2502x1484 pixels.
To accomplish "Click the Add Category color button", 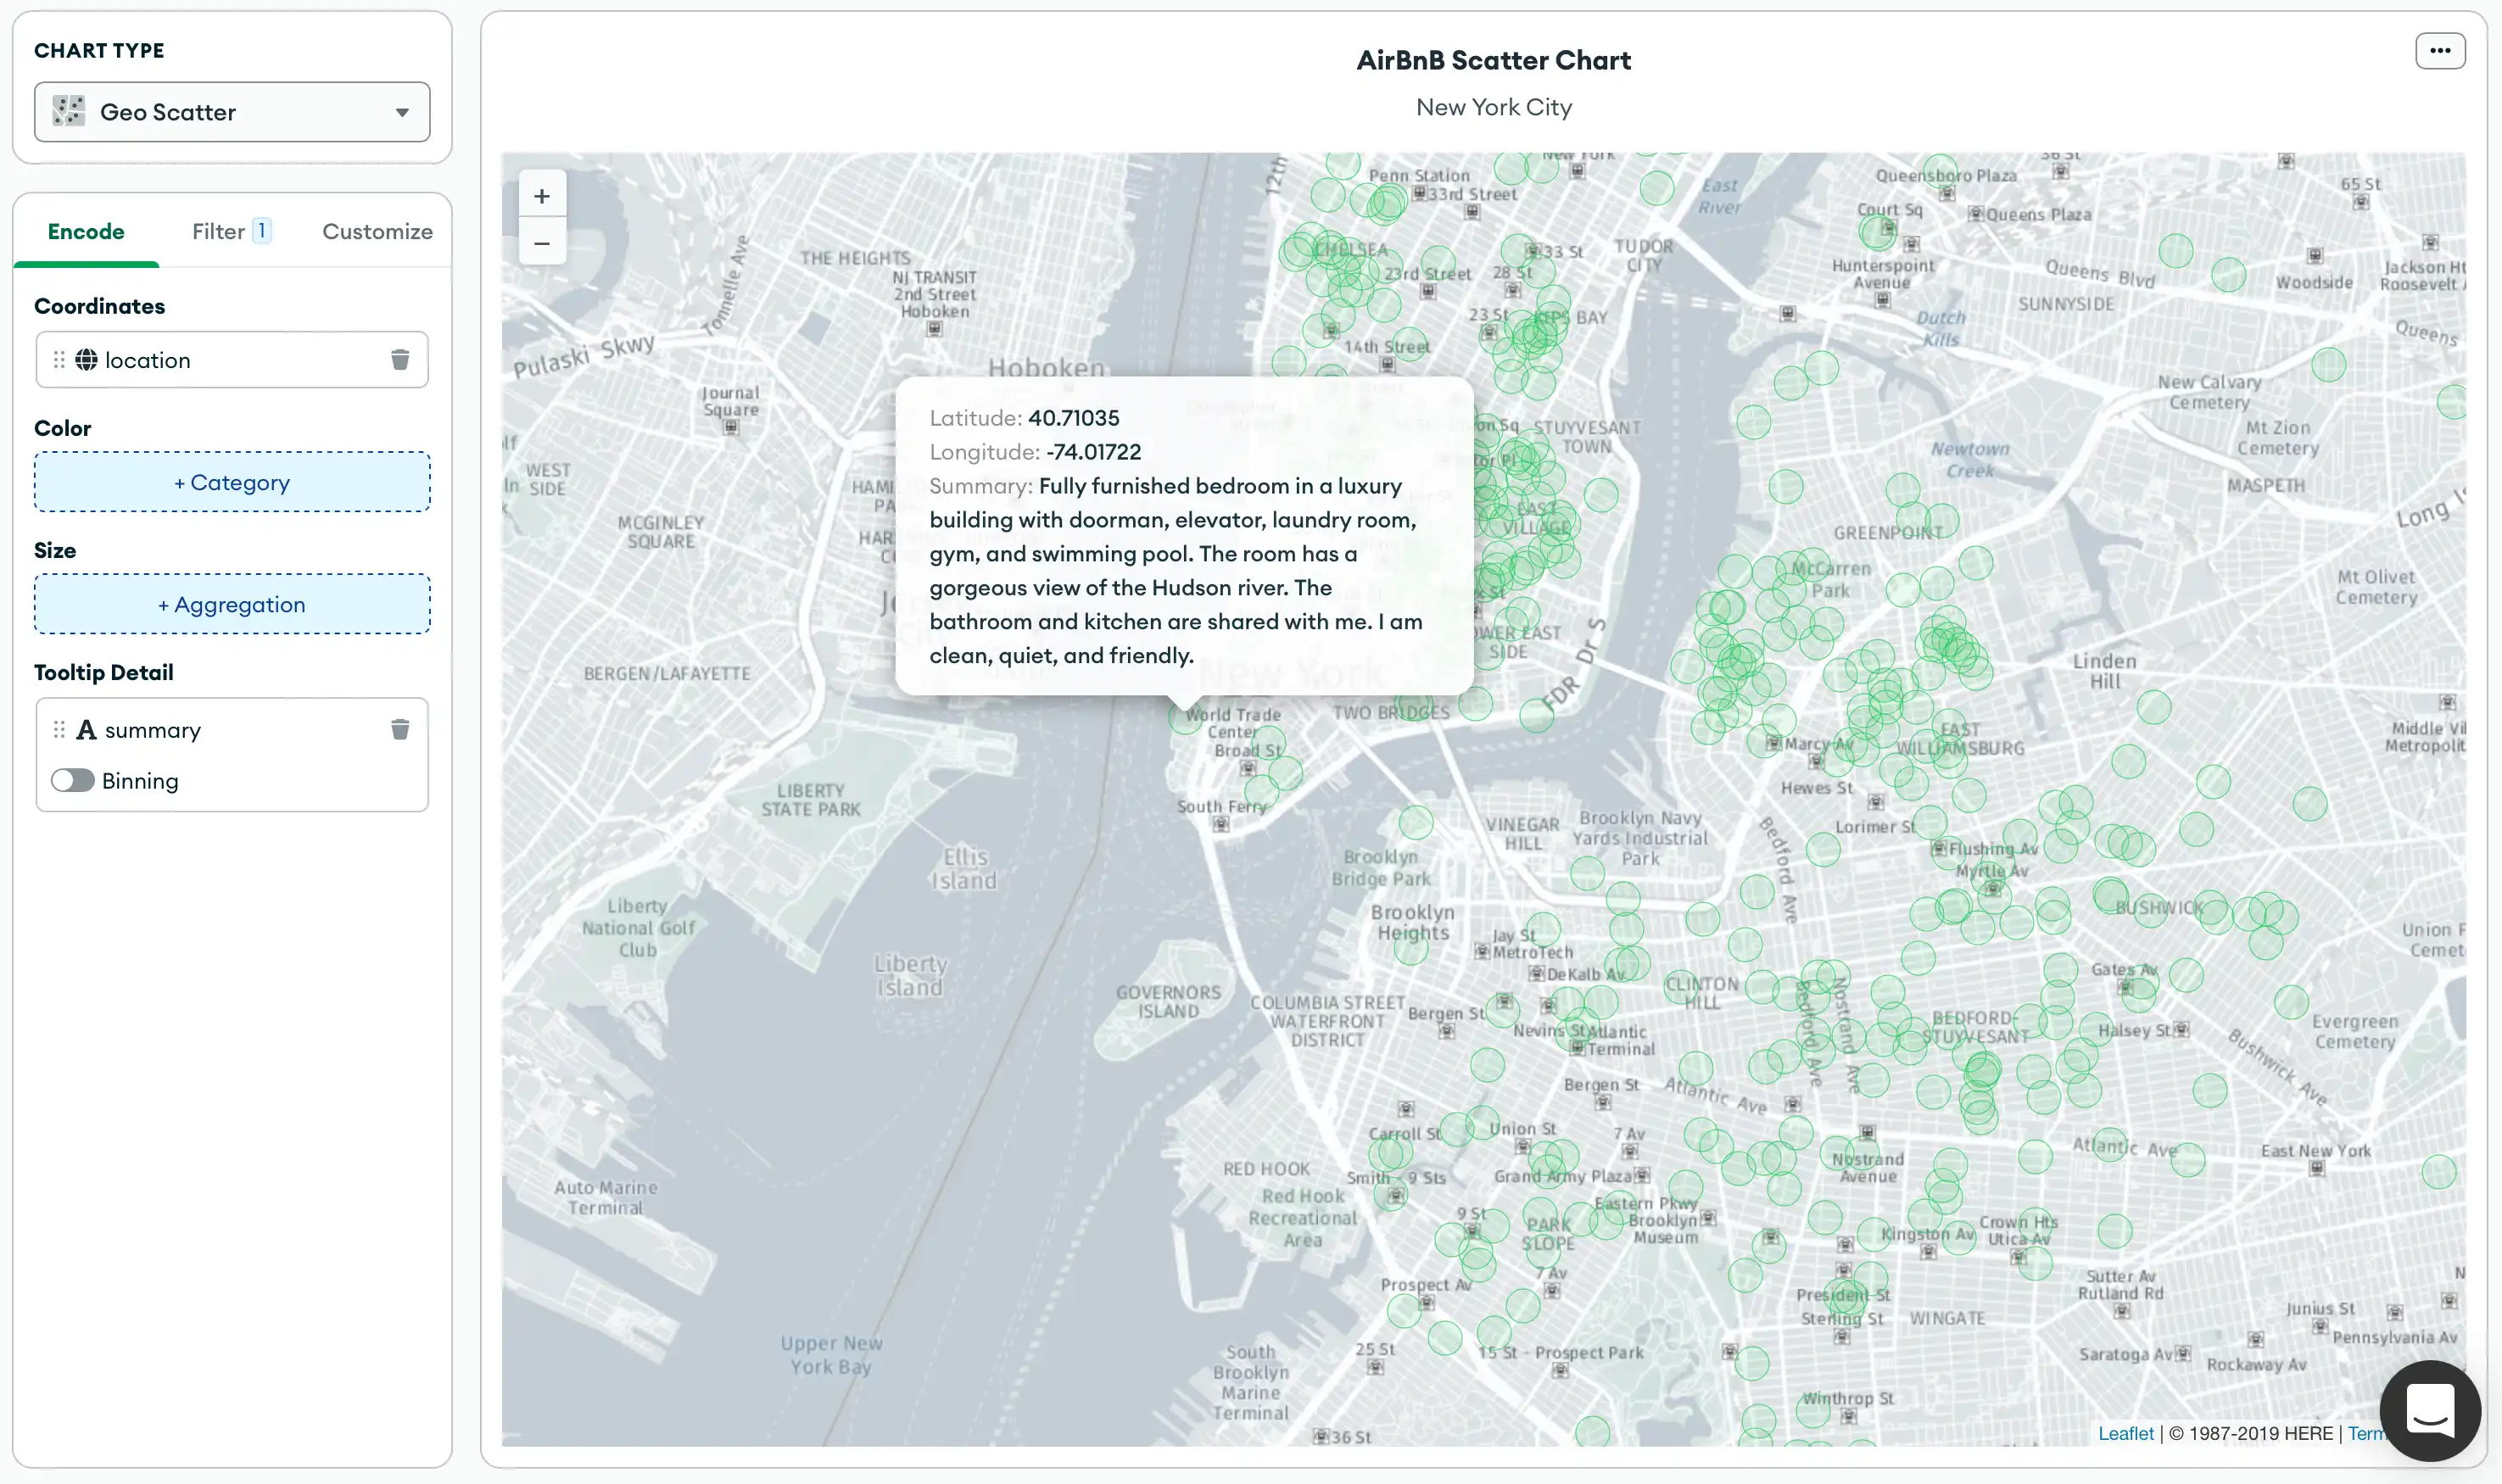I will [230, 481].
